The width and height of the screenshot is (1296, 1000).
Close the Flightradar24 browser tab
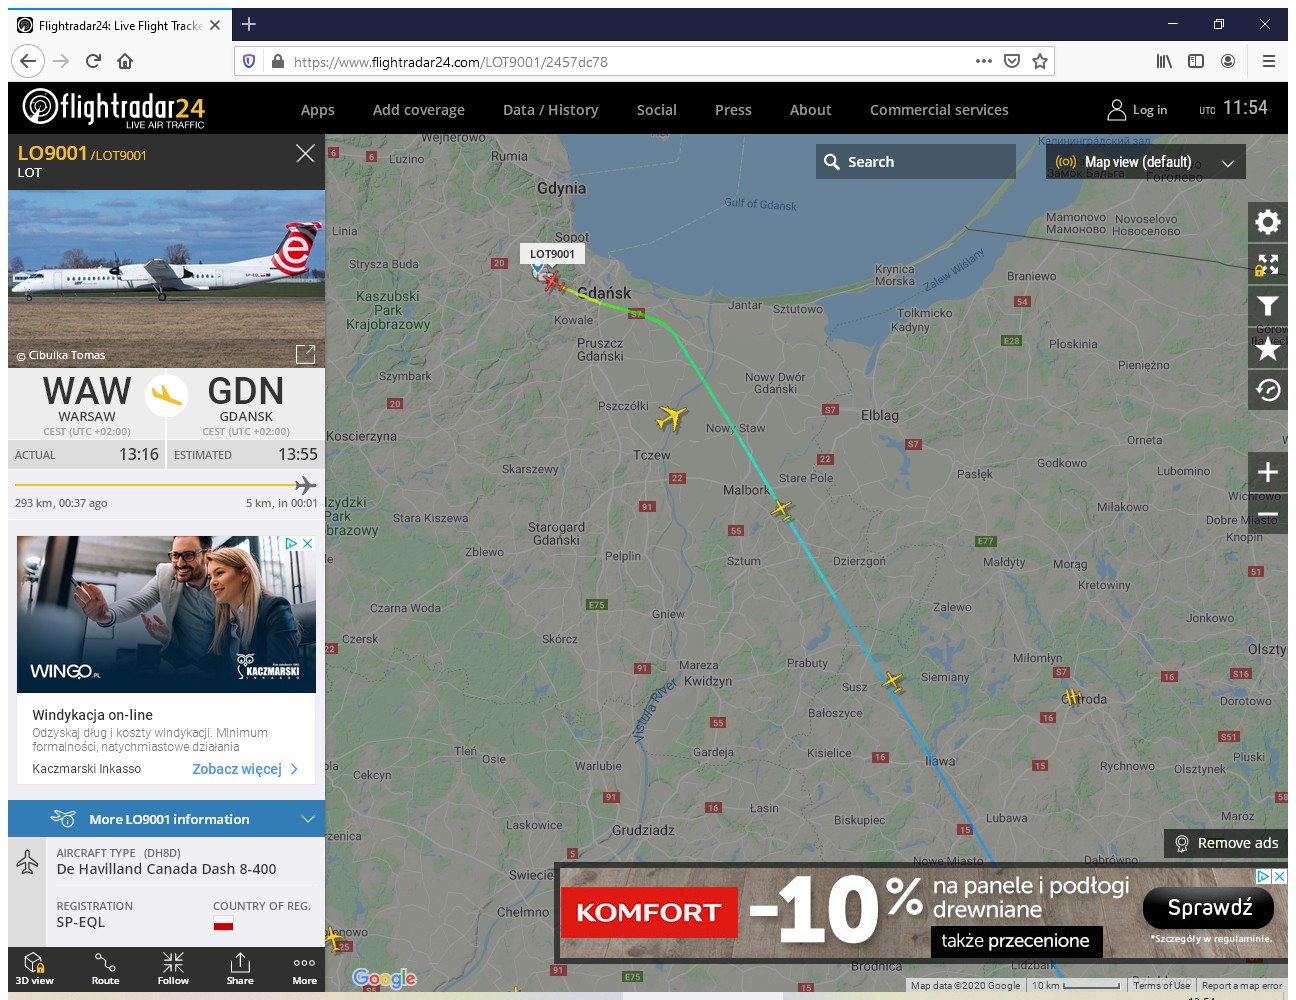tap(215, 25)
